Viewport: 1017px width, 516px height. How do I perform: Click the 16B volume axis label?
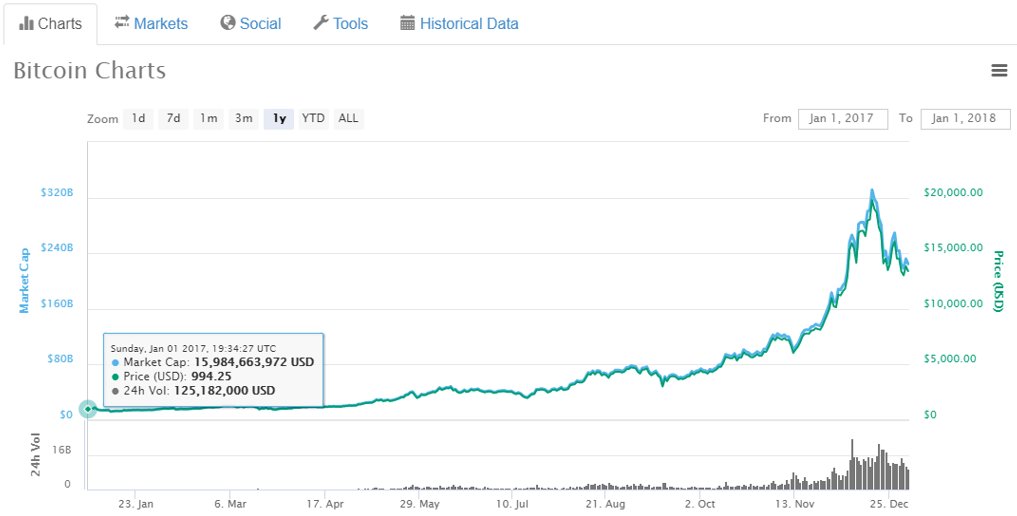[x=62, y=451]
